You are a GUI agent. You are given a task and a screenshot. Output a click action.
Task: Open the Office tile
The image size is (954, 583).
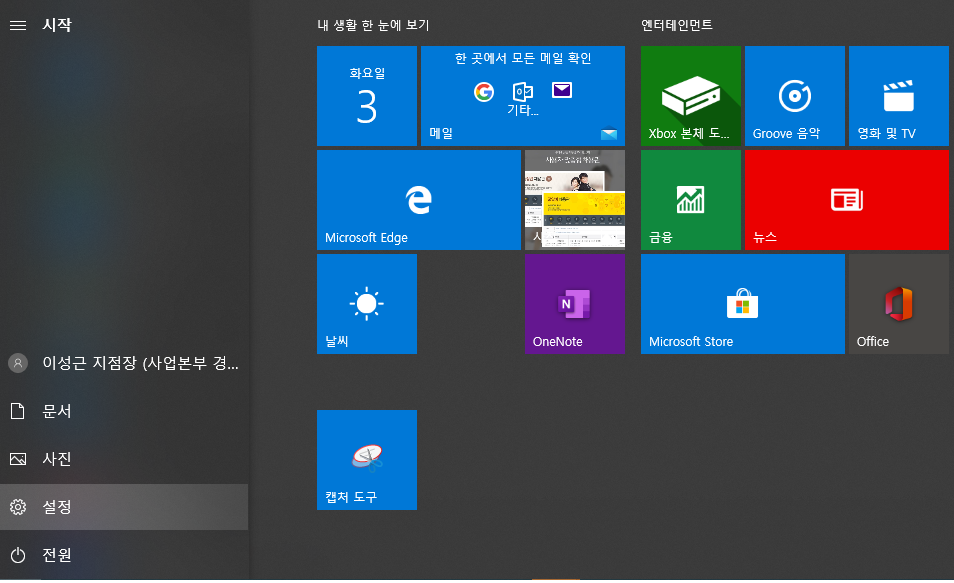[899, 304]
